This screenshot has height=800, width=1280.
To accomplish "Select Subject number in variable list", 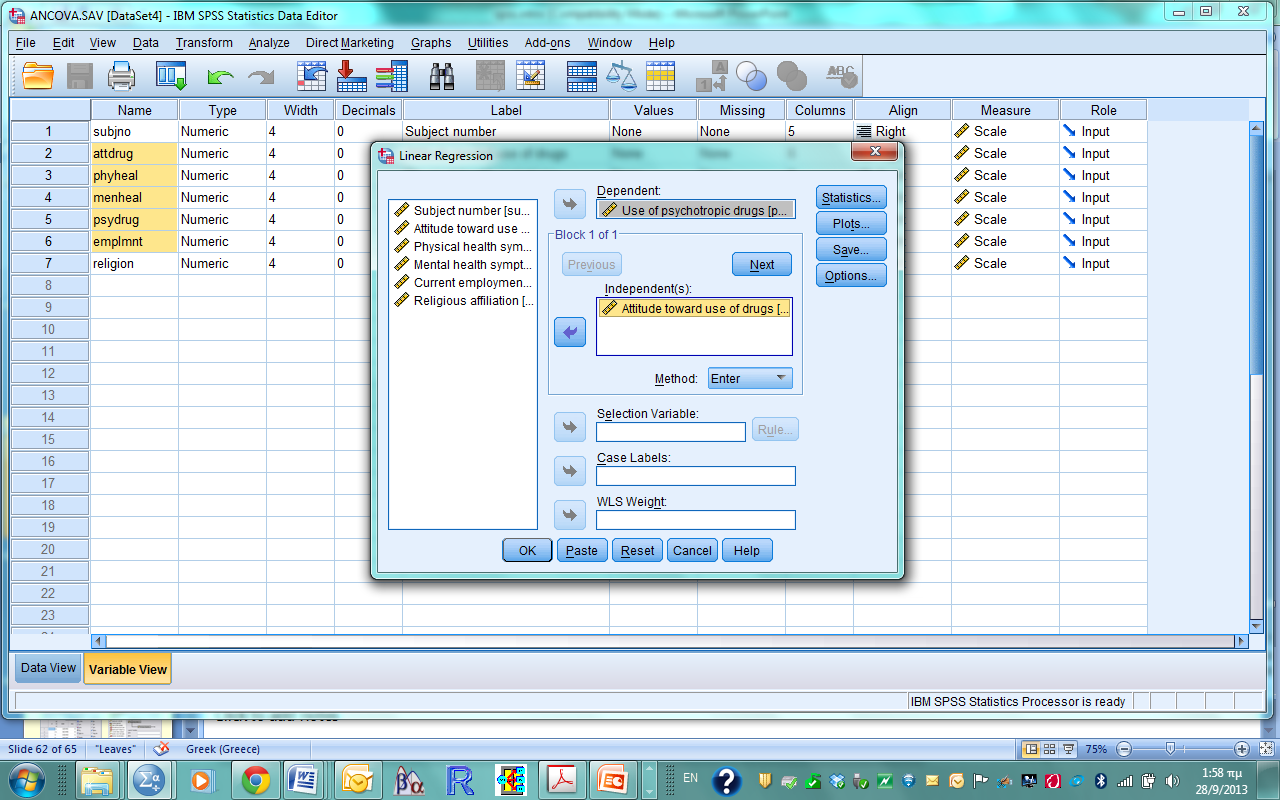I will click(x=463, y=210).
